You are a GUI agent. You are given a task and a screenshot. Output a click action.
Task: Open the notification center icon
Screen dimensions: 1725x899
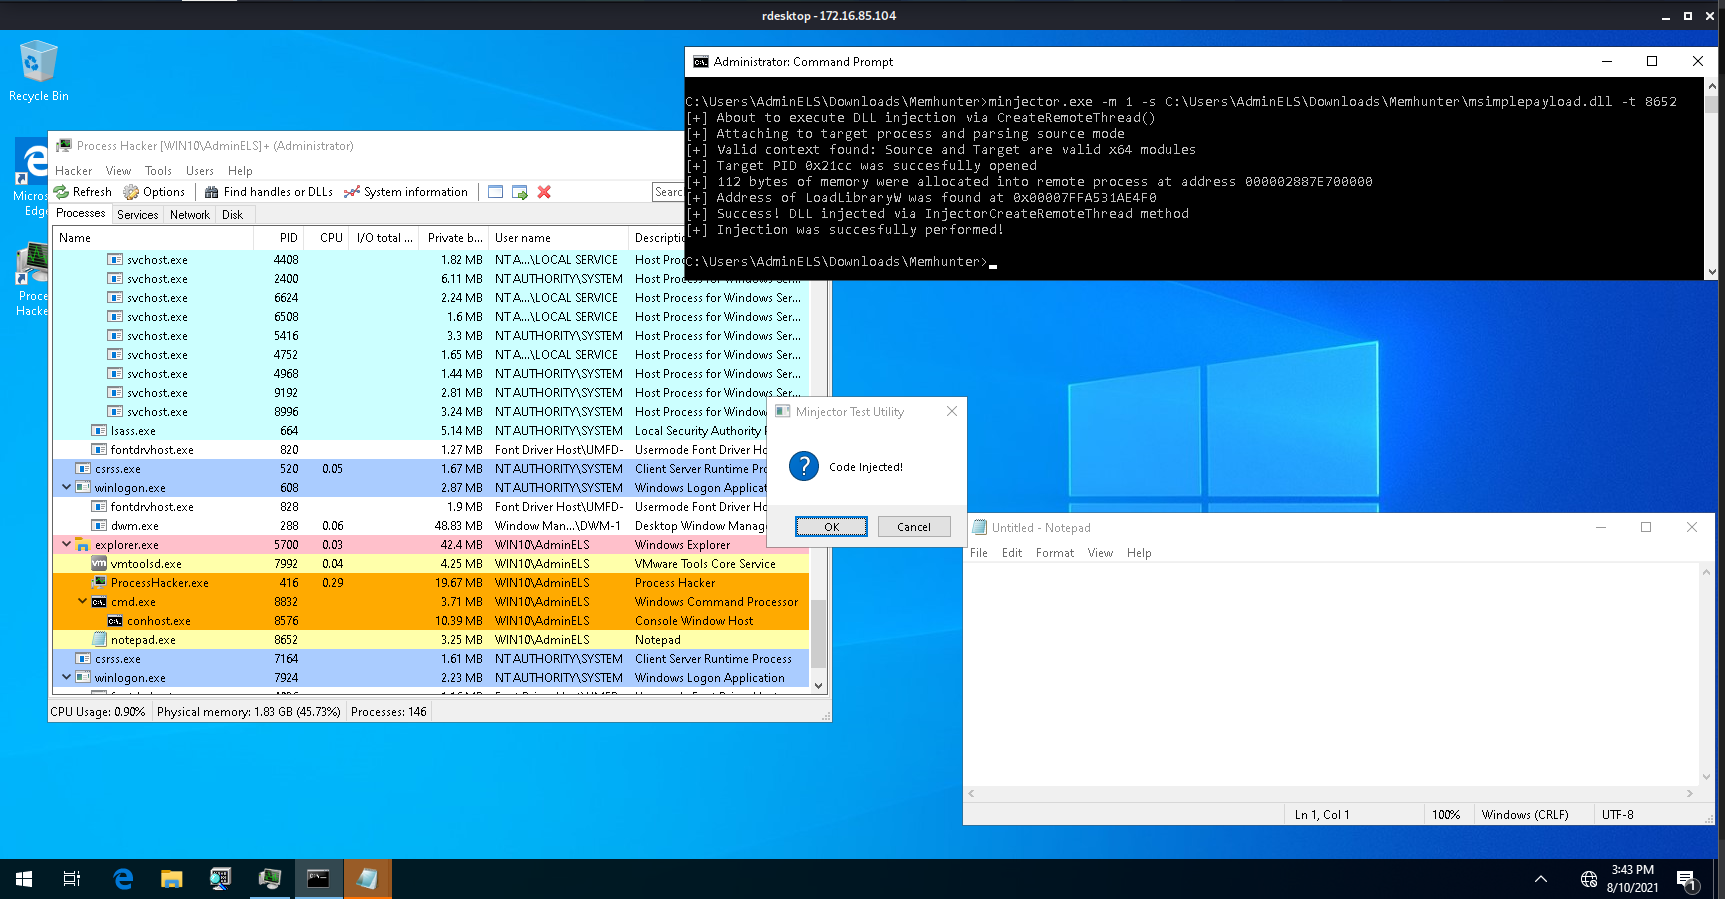click(1687, 880)
